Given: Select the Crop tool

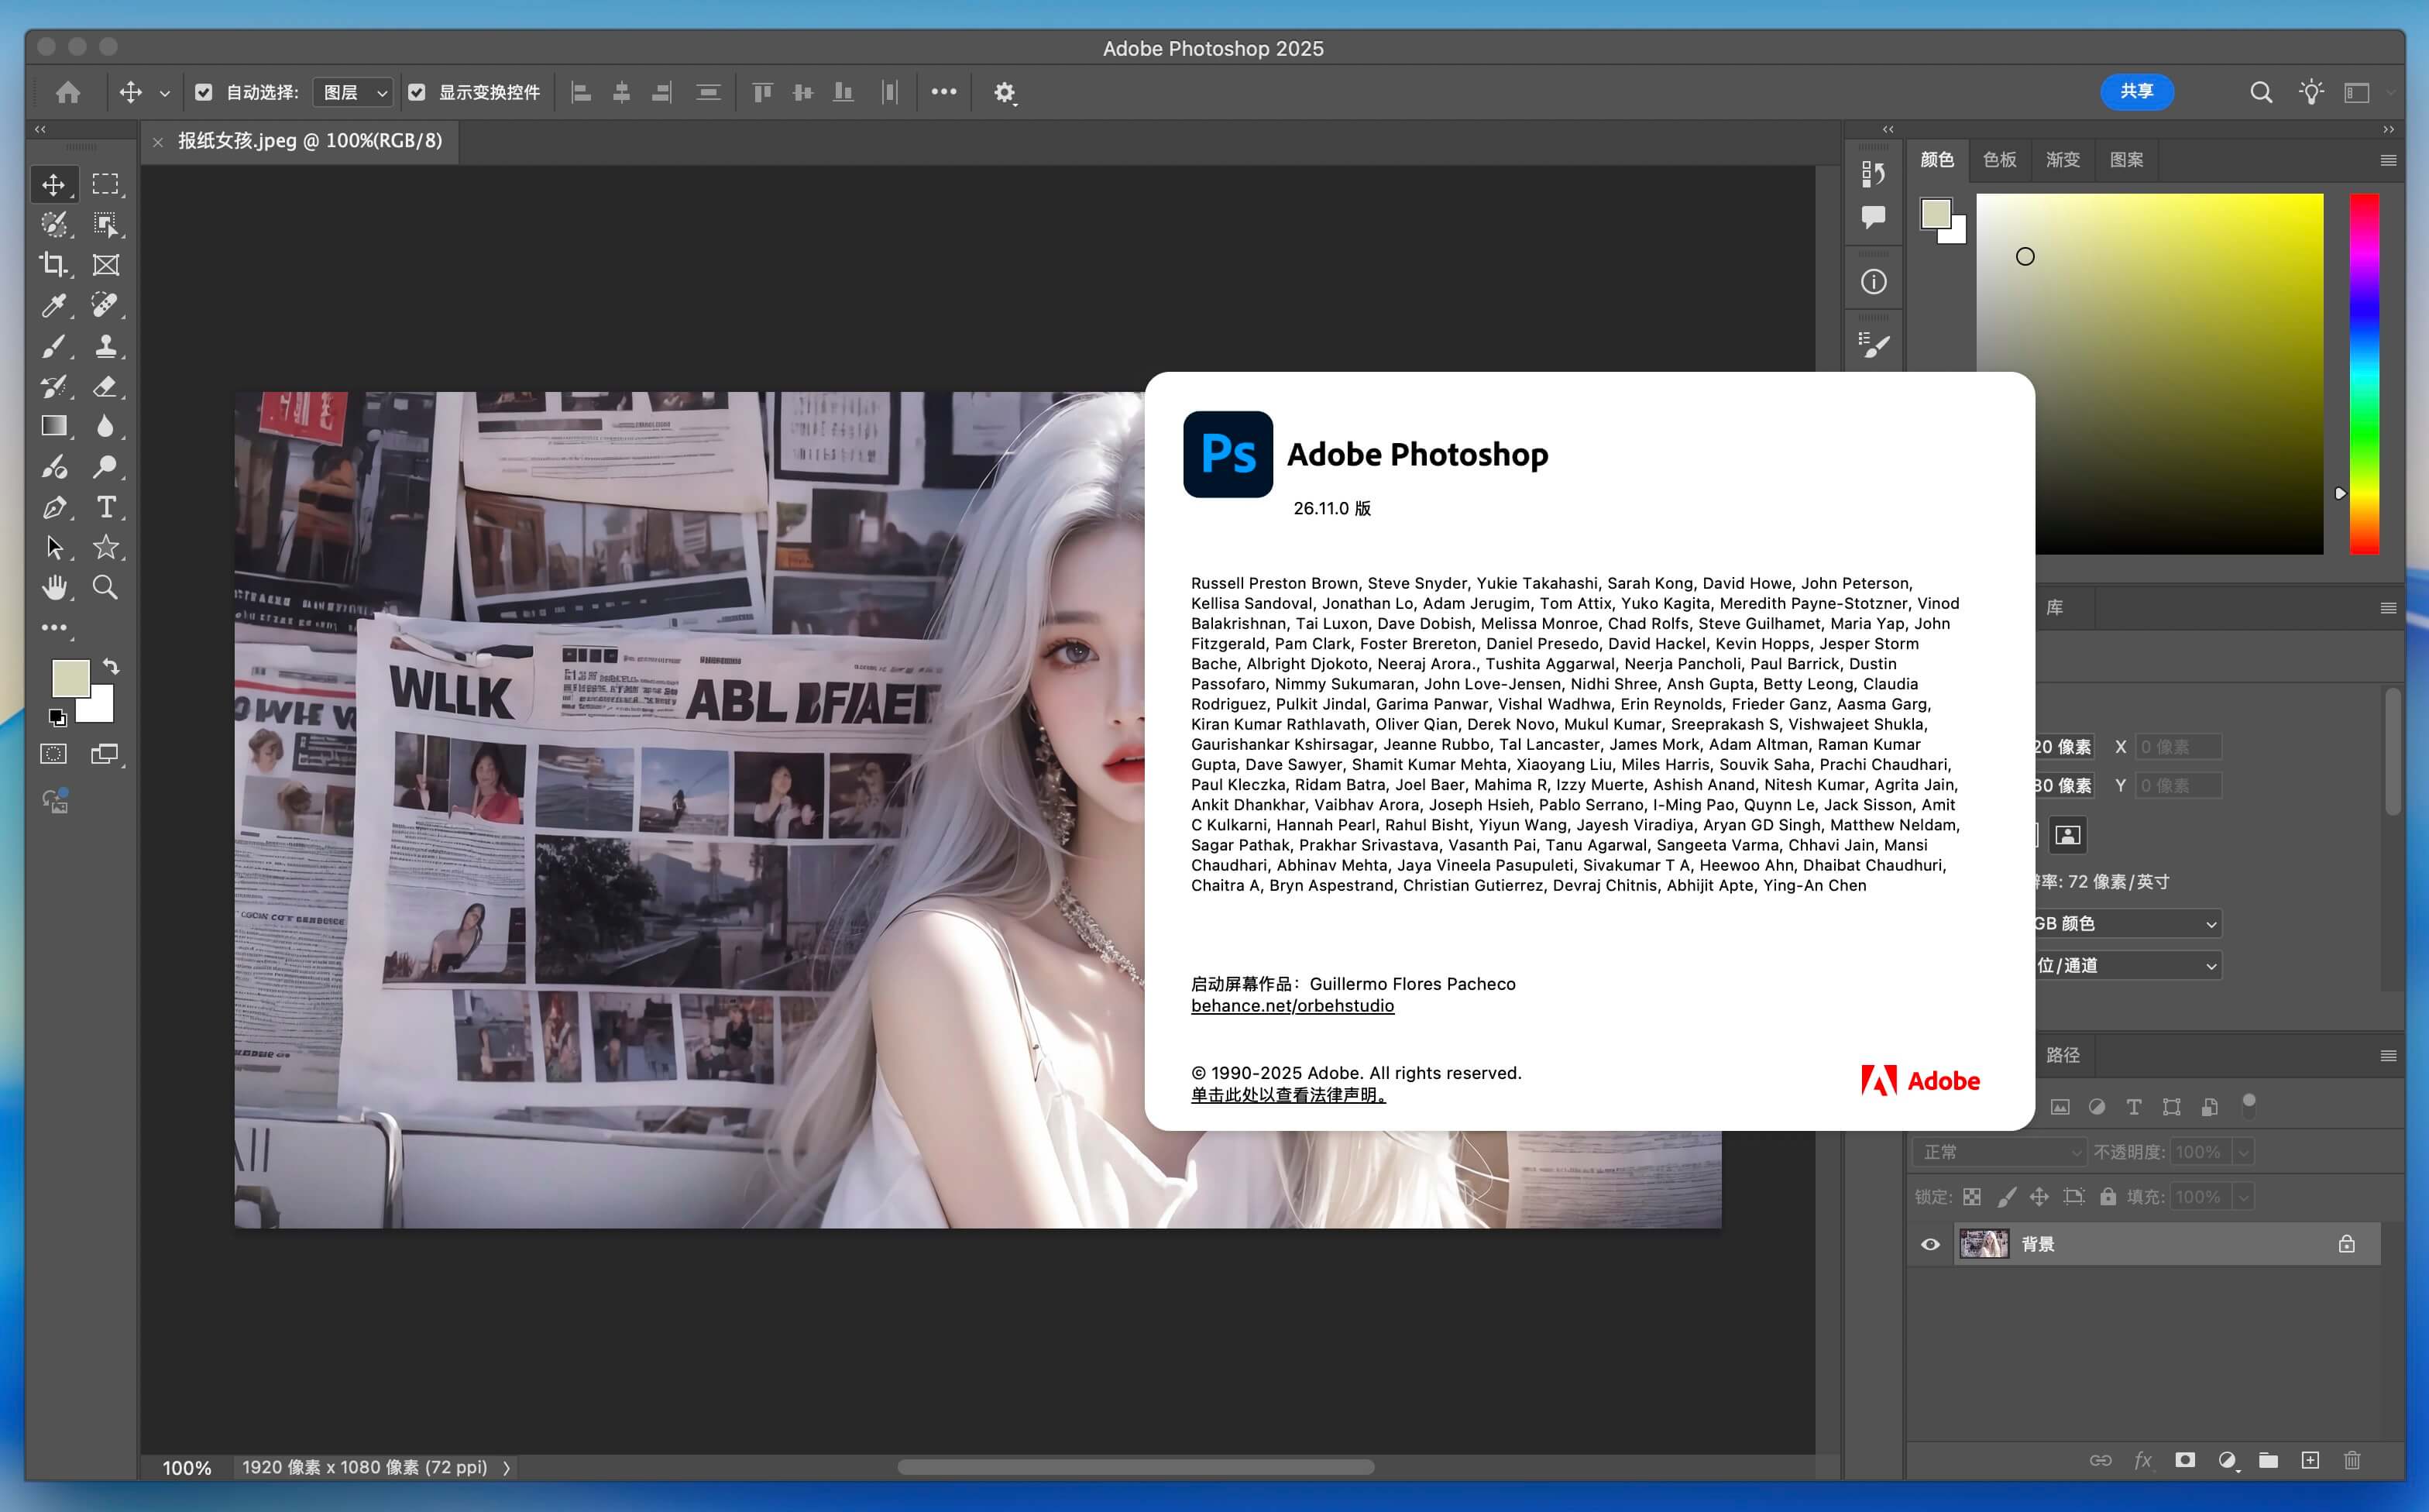Looking at the screenshot, I should click(x=53, y=265).
